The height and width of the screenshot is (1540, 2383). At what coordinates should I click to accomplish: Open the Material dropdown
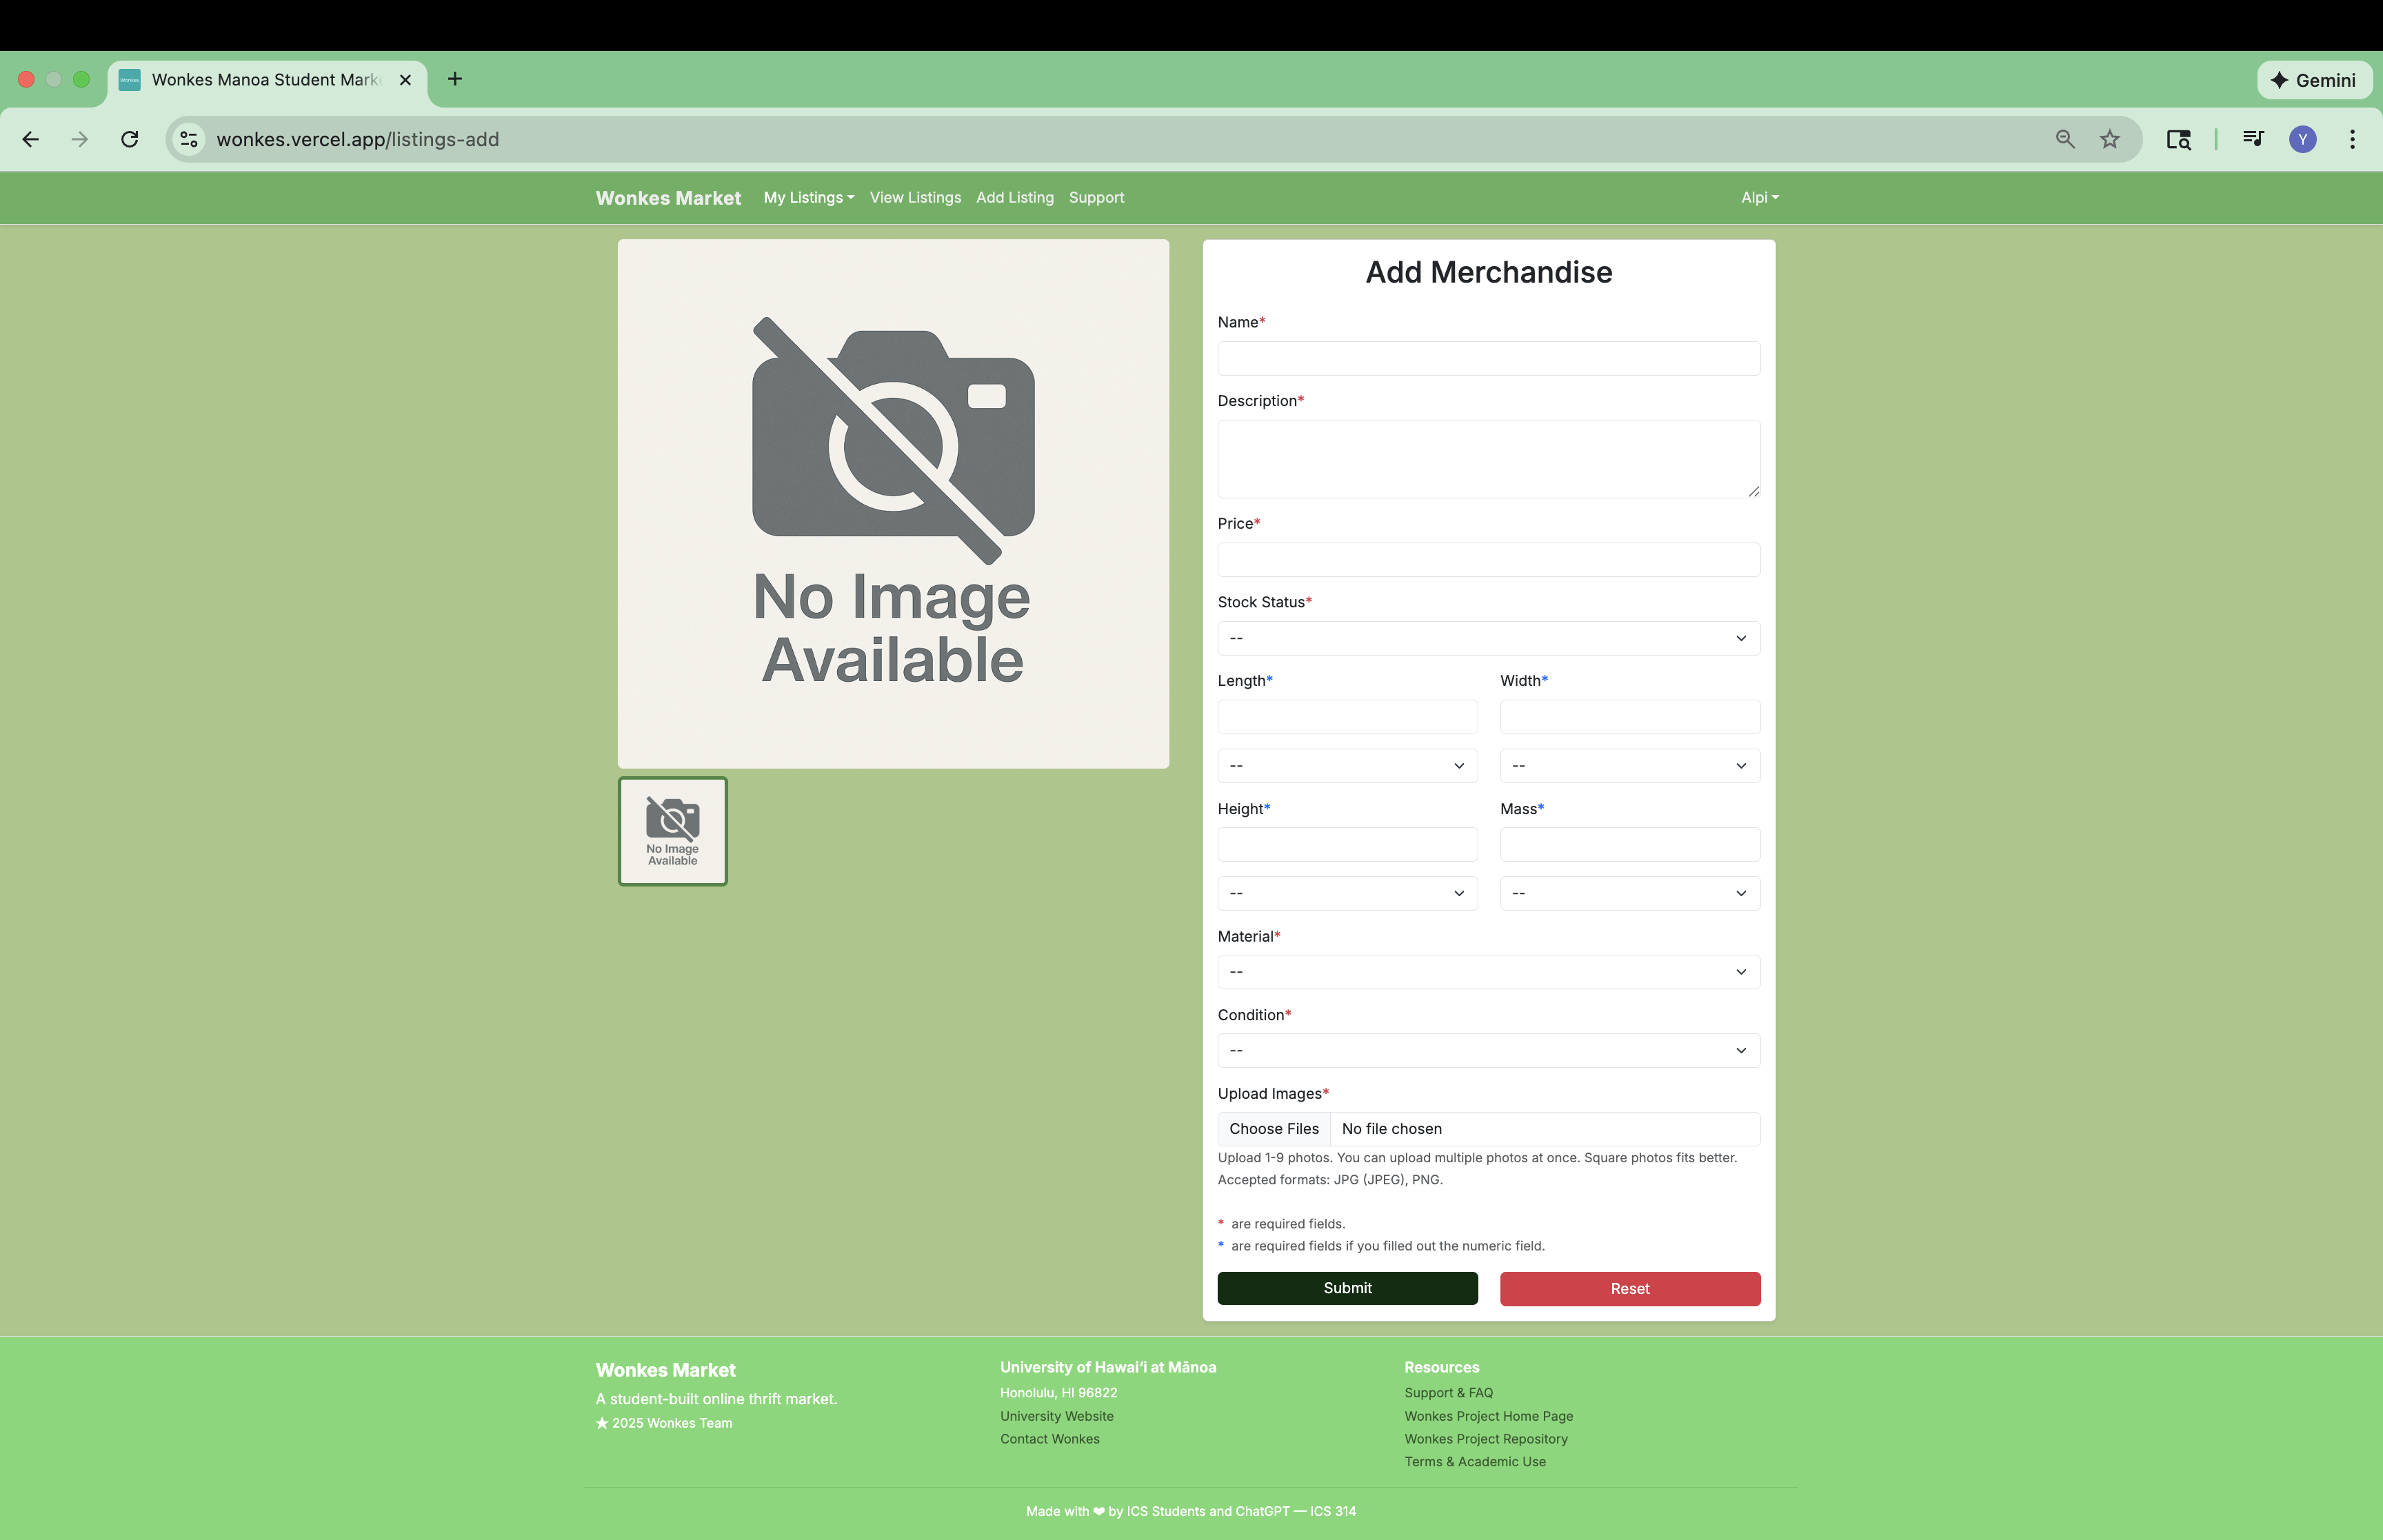point(1488,972)
